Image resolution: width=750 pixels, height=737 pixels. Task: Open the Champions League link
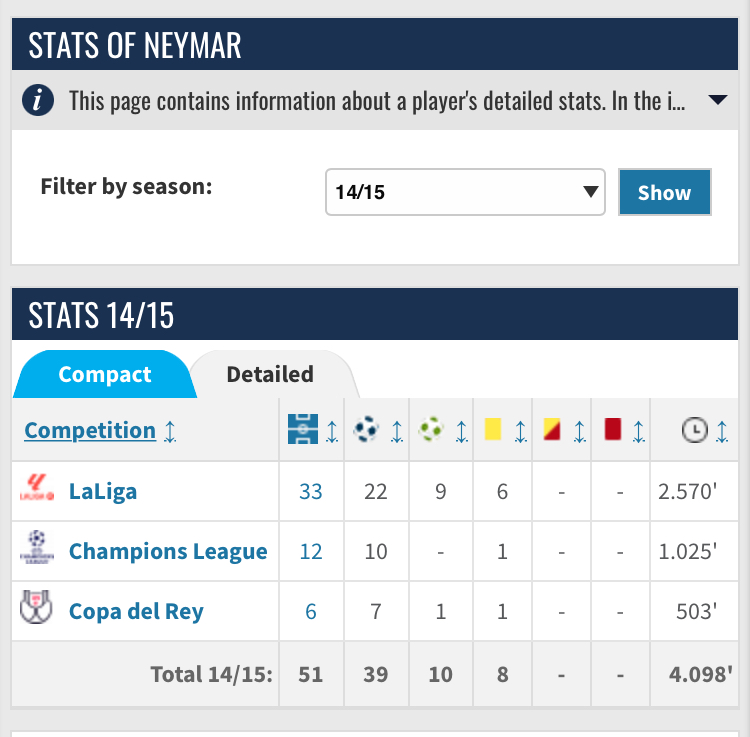point(168,551)
